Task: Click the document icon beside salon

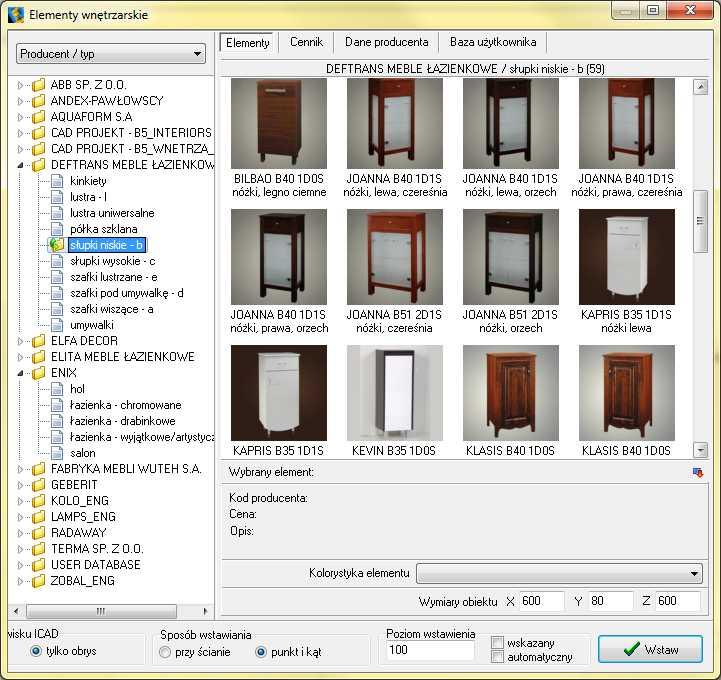Action: [57, 453]
